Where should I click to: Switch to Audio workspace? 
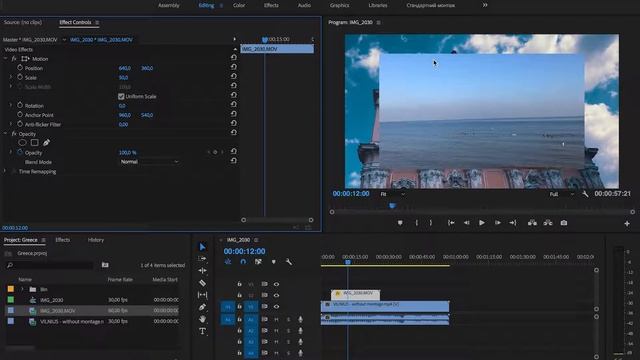[x=304, y=5]
